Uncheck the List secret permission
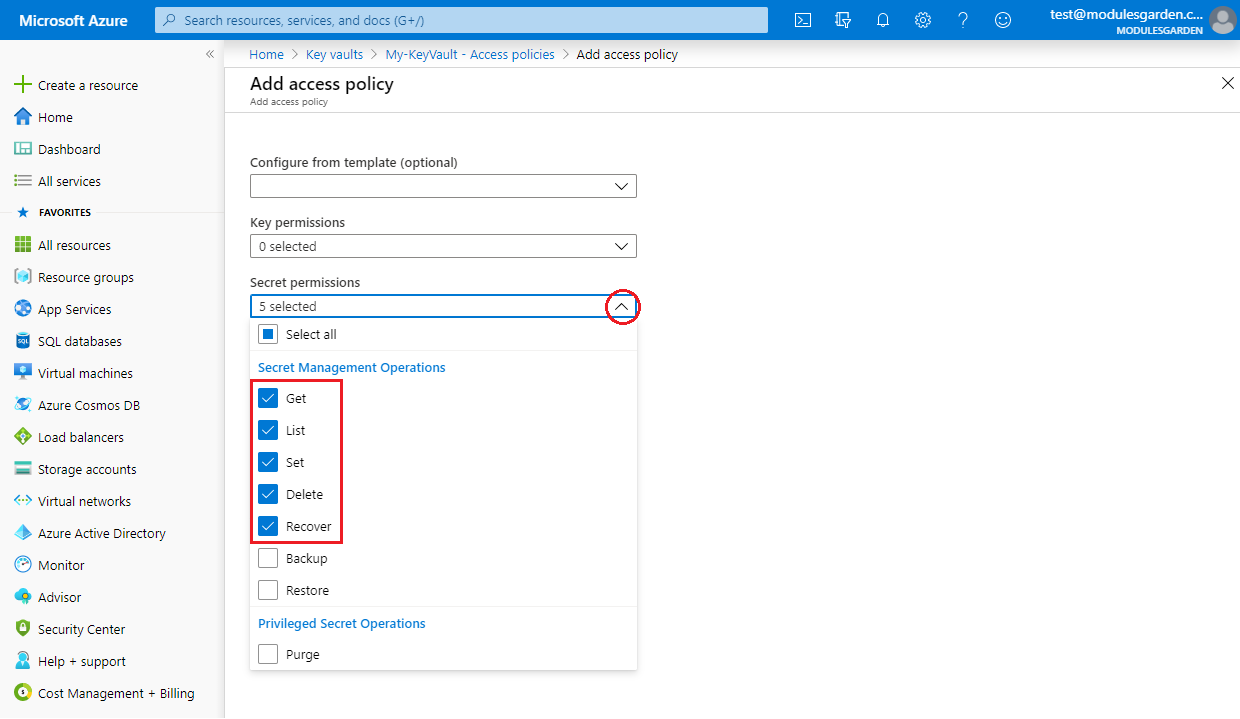The image size is (1240, 719). click(x=268, y=430)
